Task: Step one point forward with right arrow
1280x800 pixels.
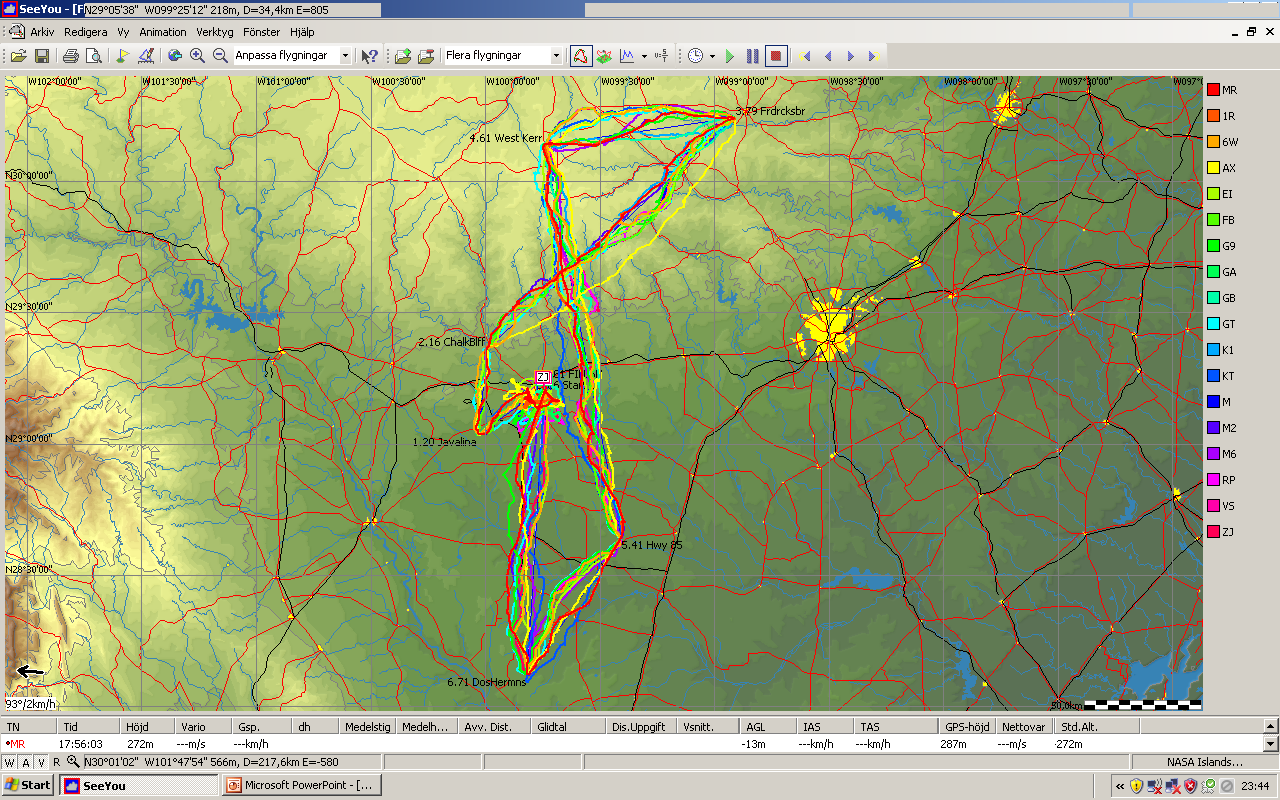Action: pos(851,56)
